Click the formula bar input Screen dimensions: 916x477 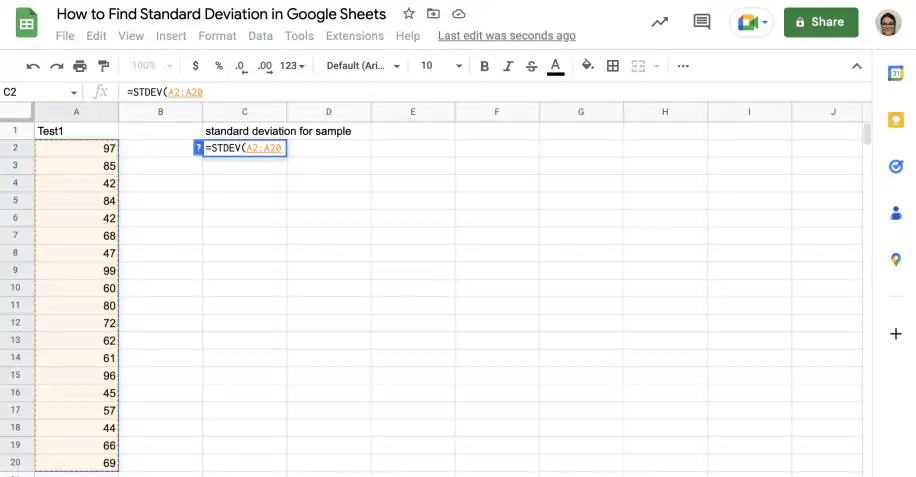[x=494, y=92]
